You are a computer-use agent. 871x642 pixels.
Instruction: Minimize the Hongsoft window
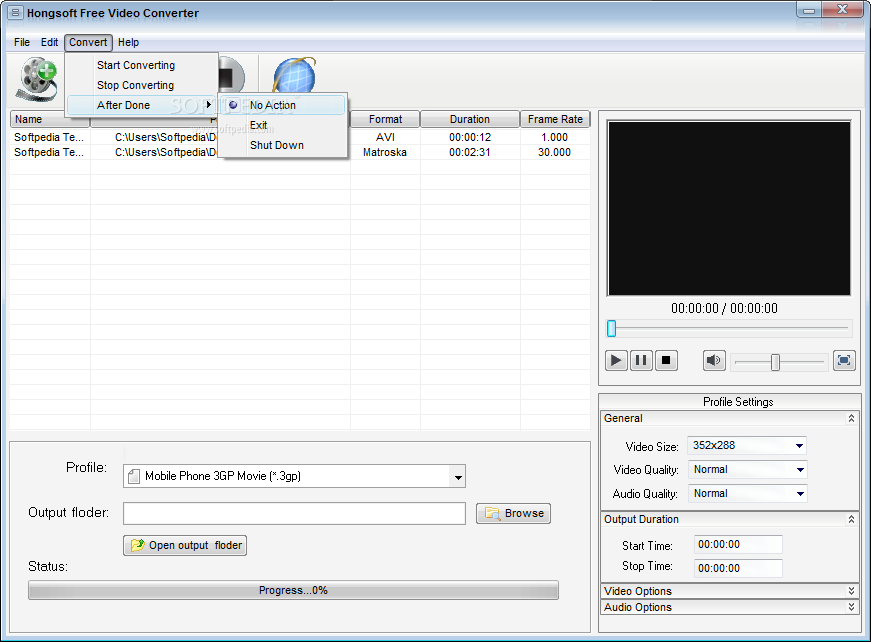809,10
